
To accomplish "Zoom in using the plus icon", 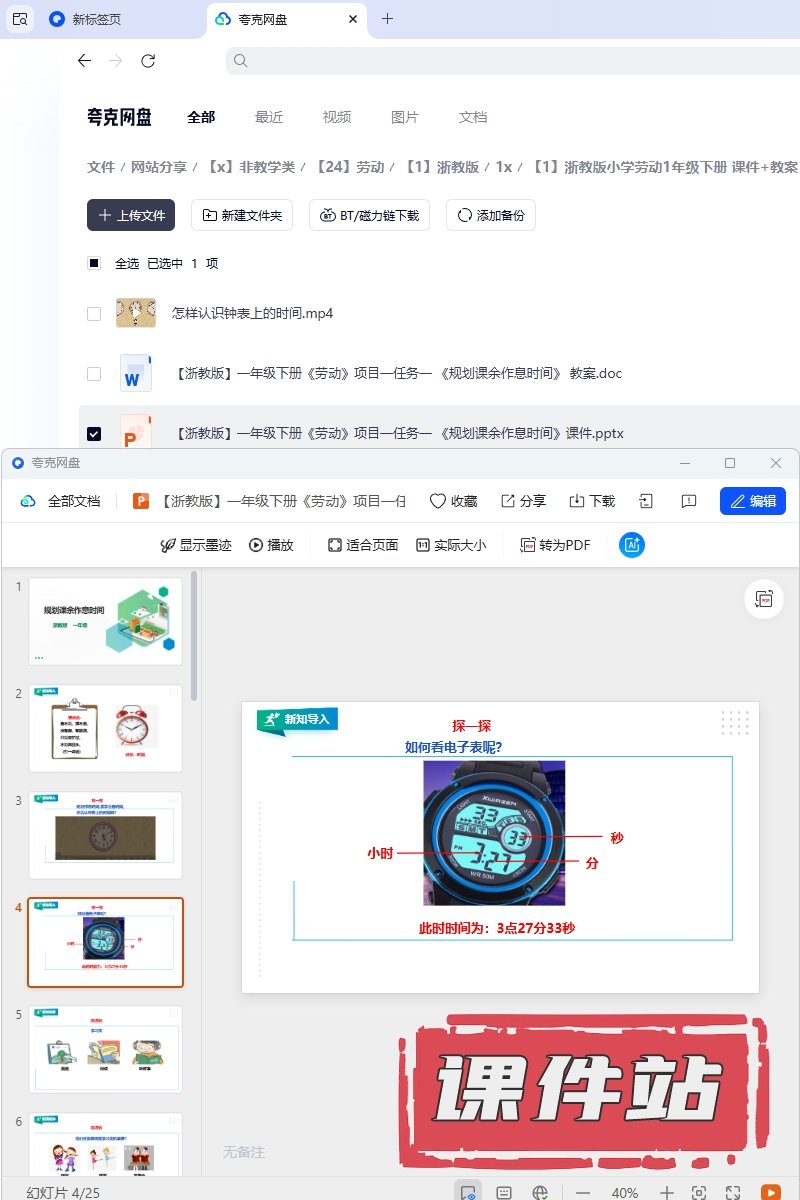I will [x=667, y=1192].
